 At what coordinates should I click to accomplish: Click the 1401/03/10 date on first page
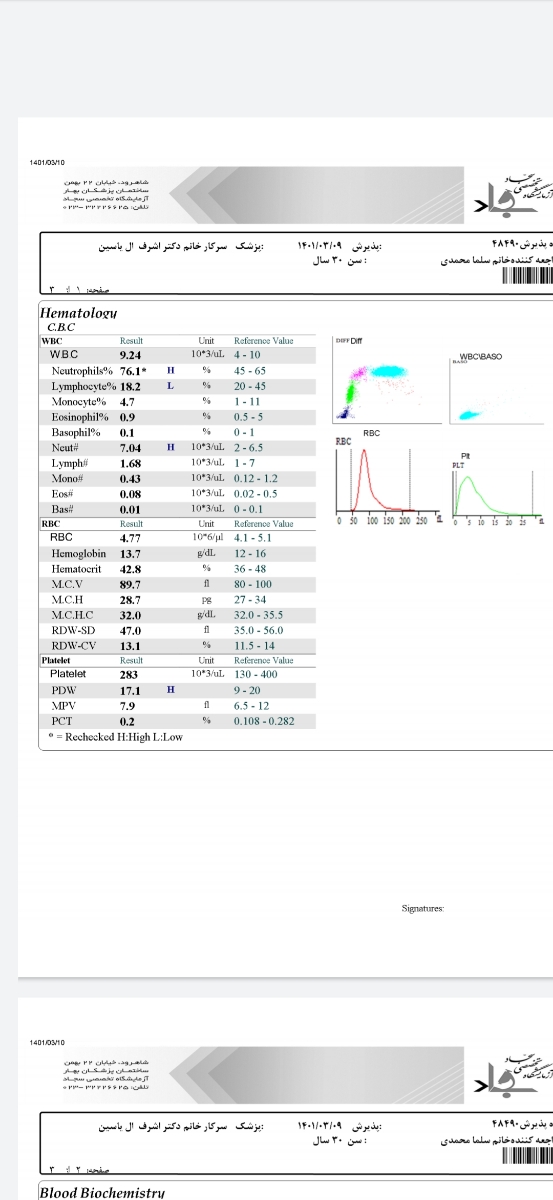(48, 161)
